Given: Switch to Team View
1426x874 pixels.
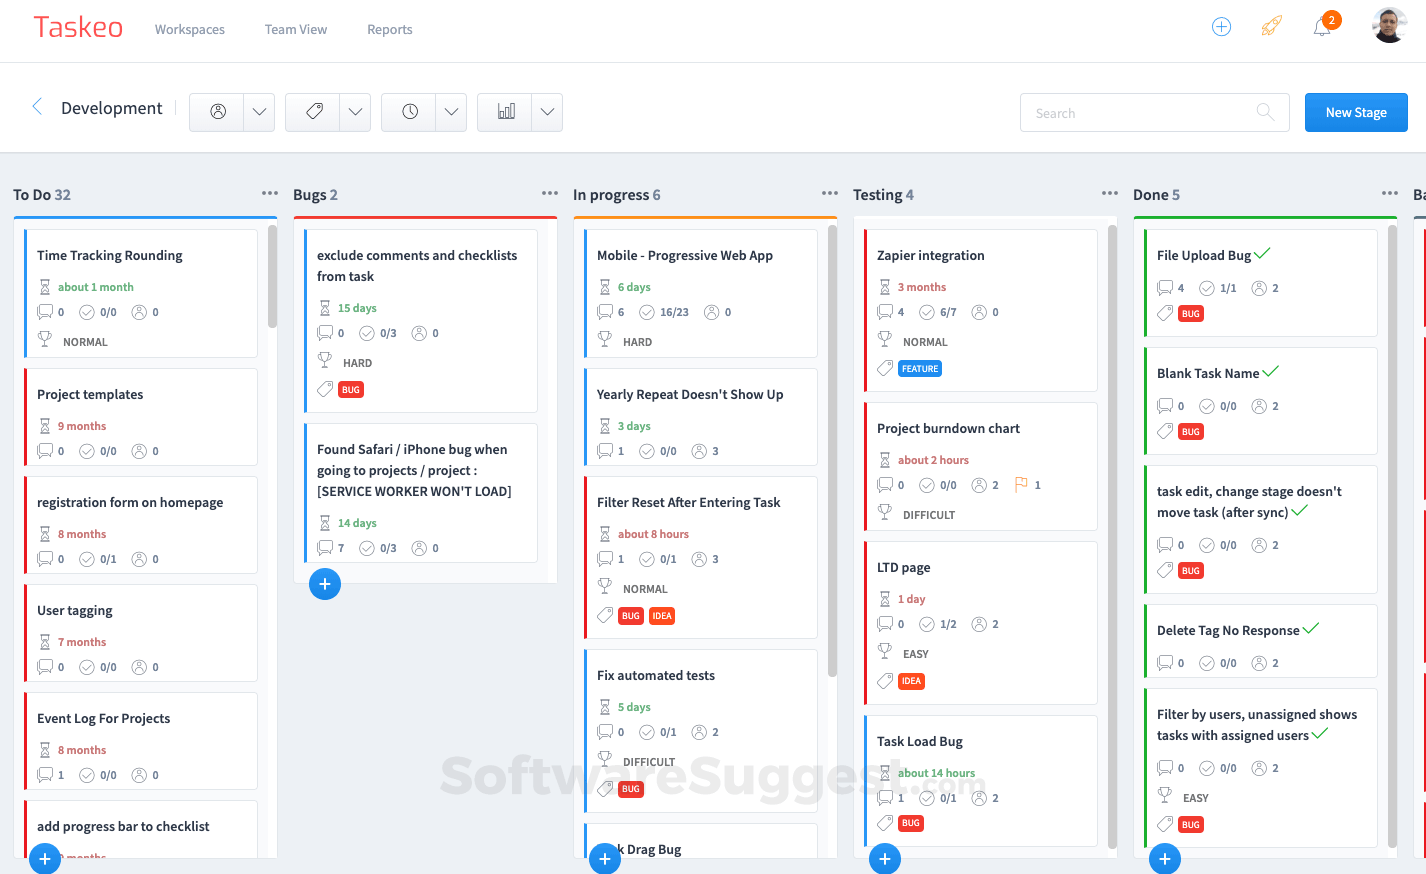Looking at the screenshot, I should pyautogui.click(x=295, y=29).
